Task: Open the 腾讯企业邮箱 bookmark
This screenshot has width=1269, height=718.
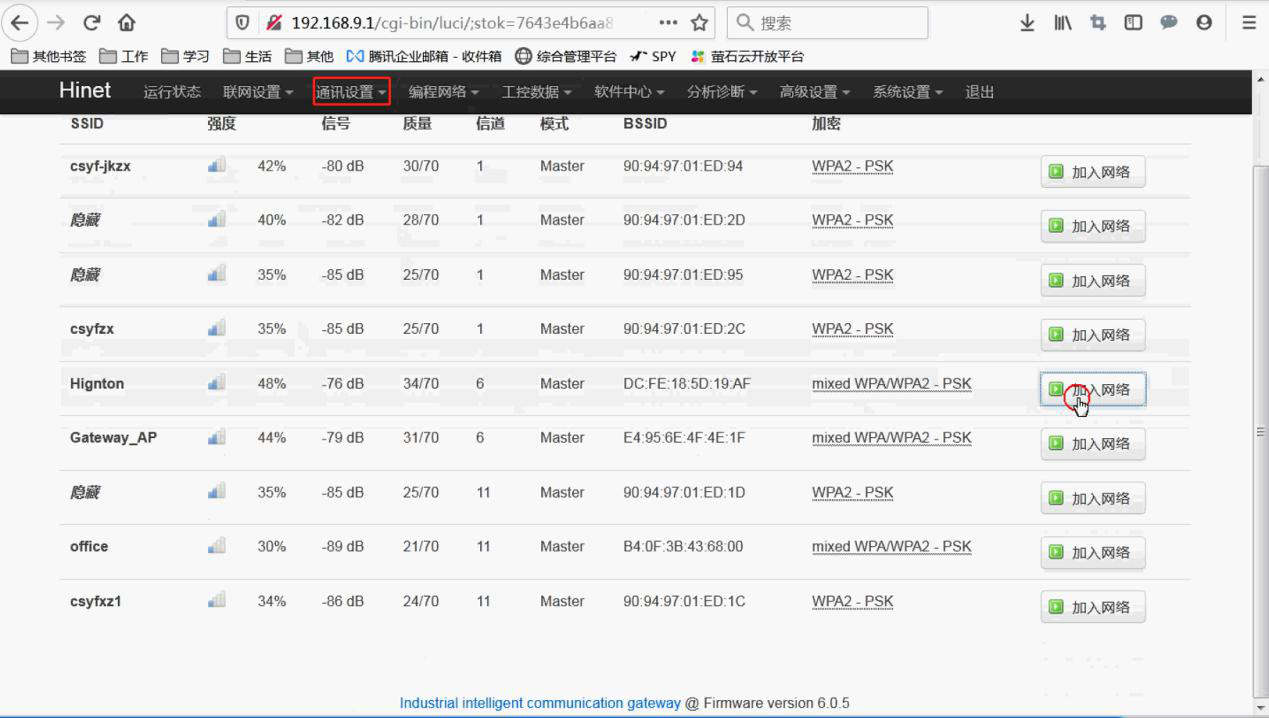Action: tap(424, 56)
